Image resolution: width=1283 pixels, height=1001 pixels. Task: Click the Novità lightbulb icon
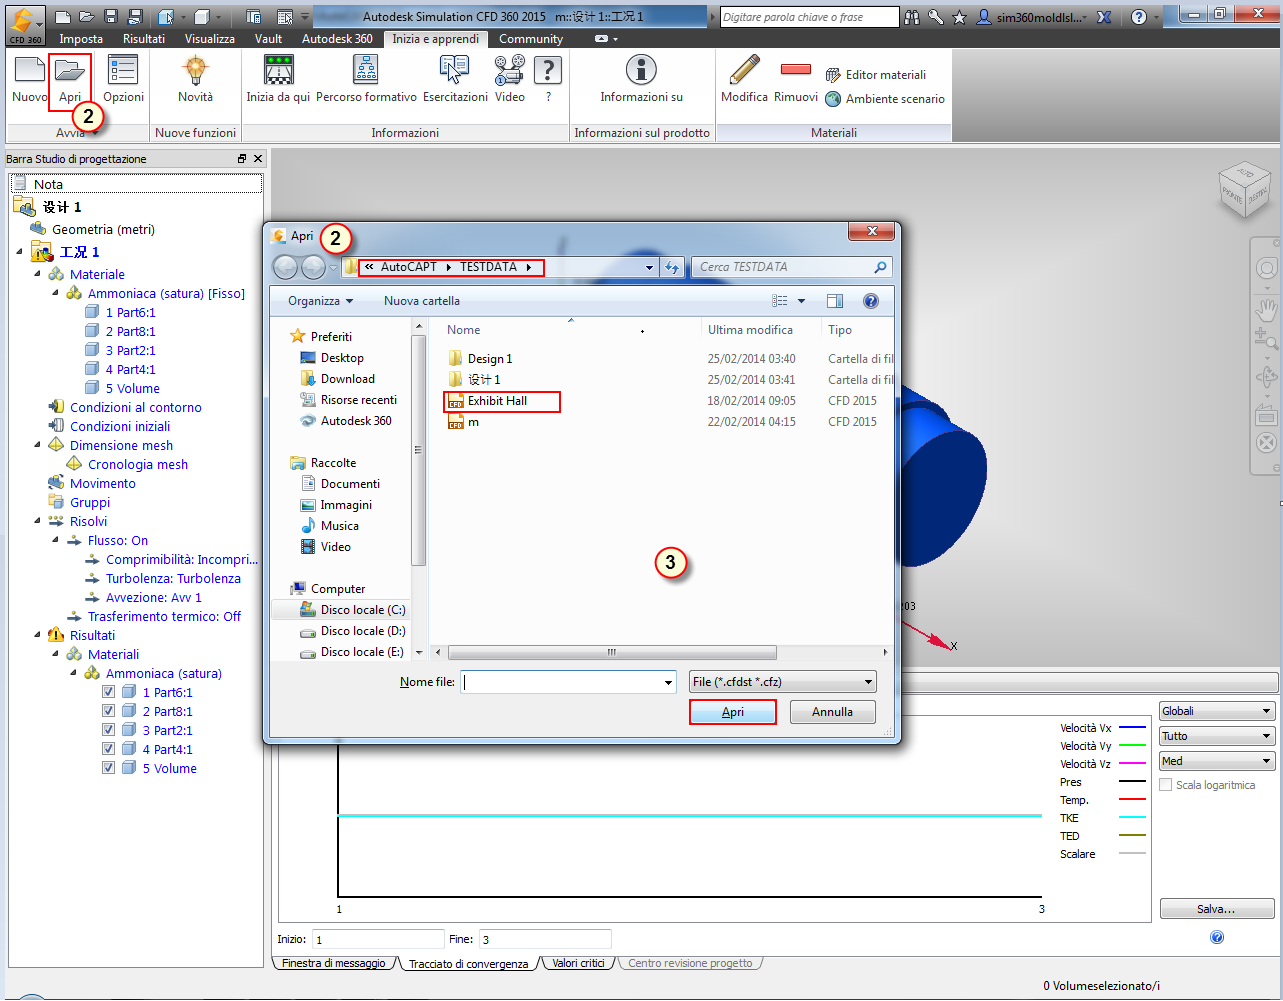click(x=195, y=72)
